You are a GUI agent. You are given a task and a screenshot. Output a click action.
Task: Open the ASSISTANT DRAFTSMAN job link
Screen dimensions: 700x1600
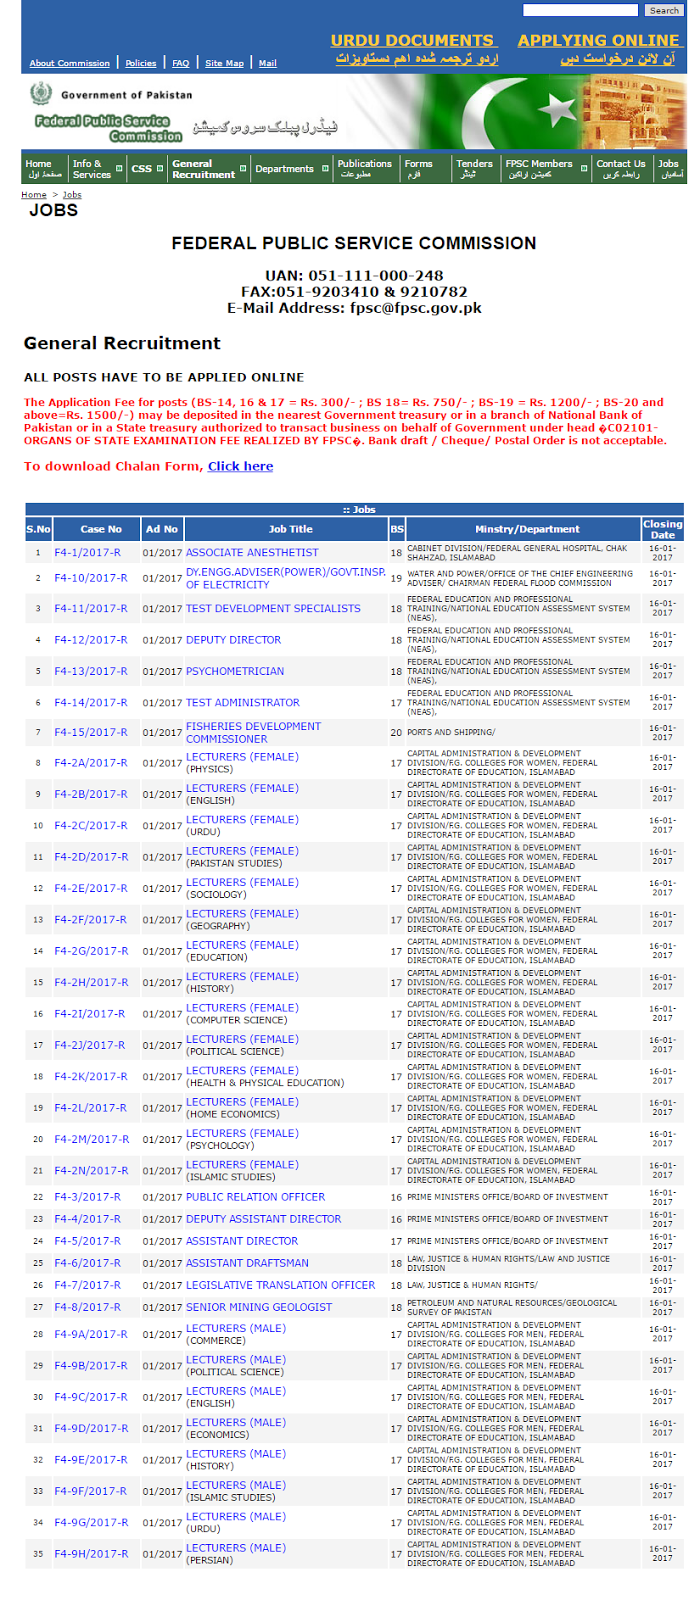[247, 1263]
